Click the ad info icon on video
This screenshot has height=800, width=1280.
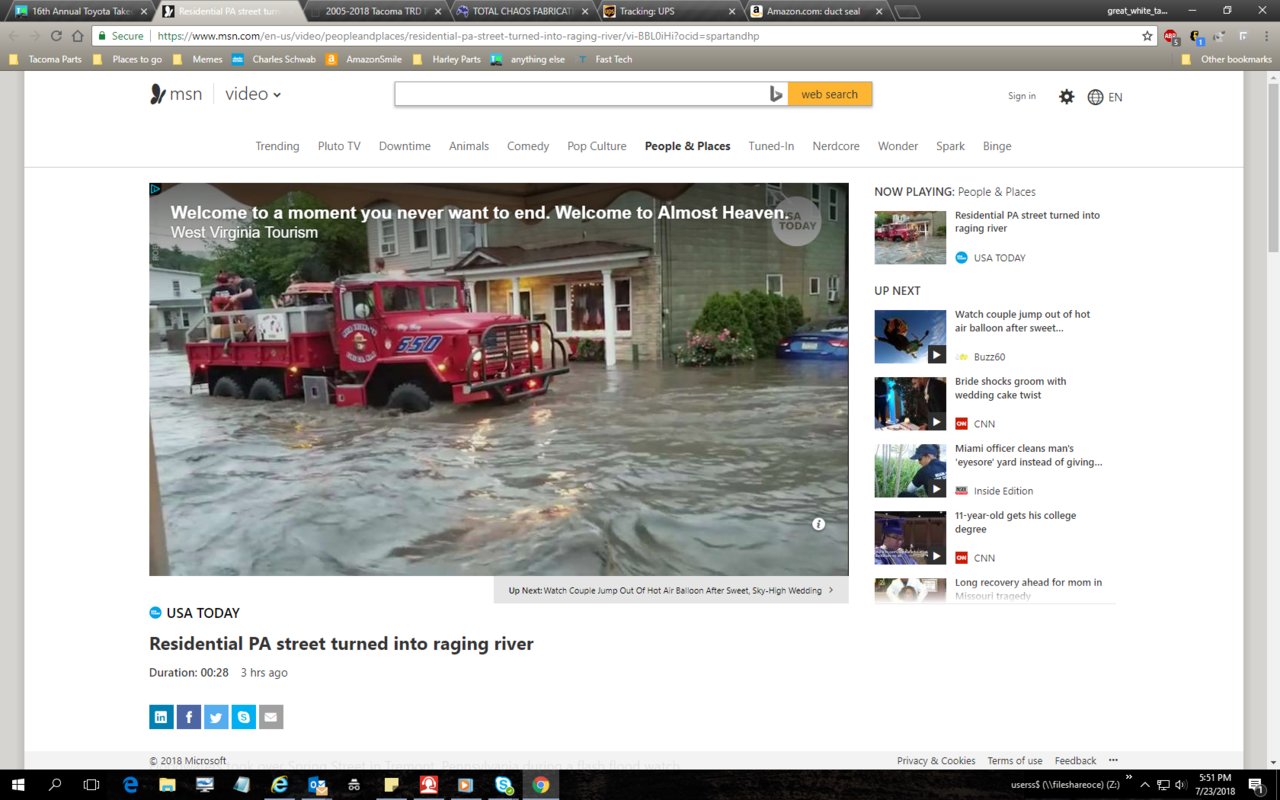pos(818,524)
